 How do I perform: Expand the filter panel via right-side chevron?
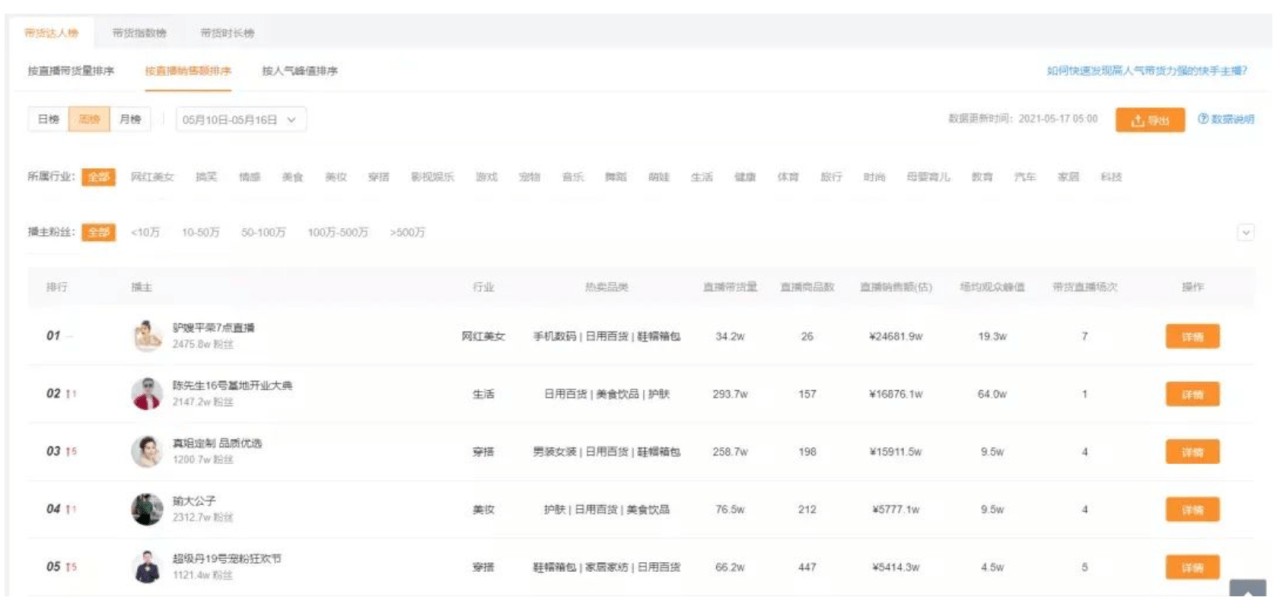(1247, 232)
